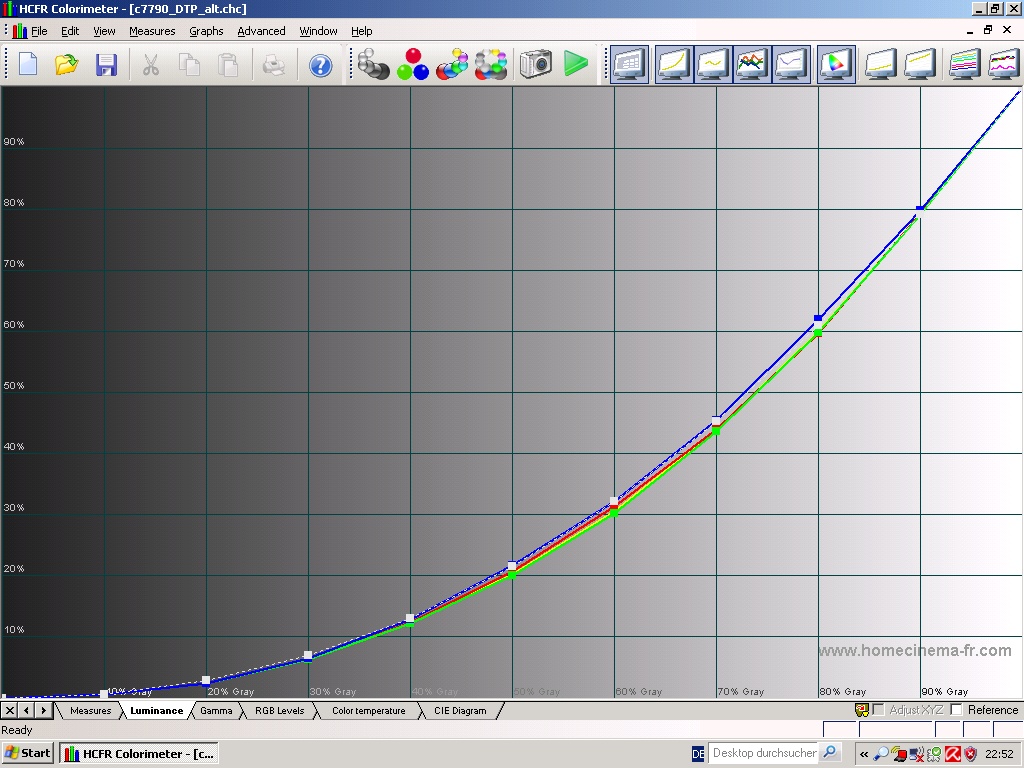
Task: Click the Desktop search input field
Action: point(763,753)
